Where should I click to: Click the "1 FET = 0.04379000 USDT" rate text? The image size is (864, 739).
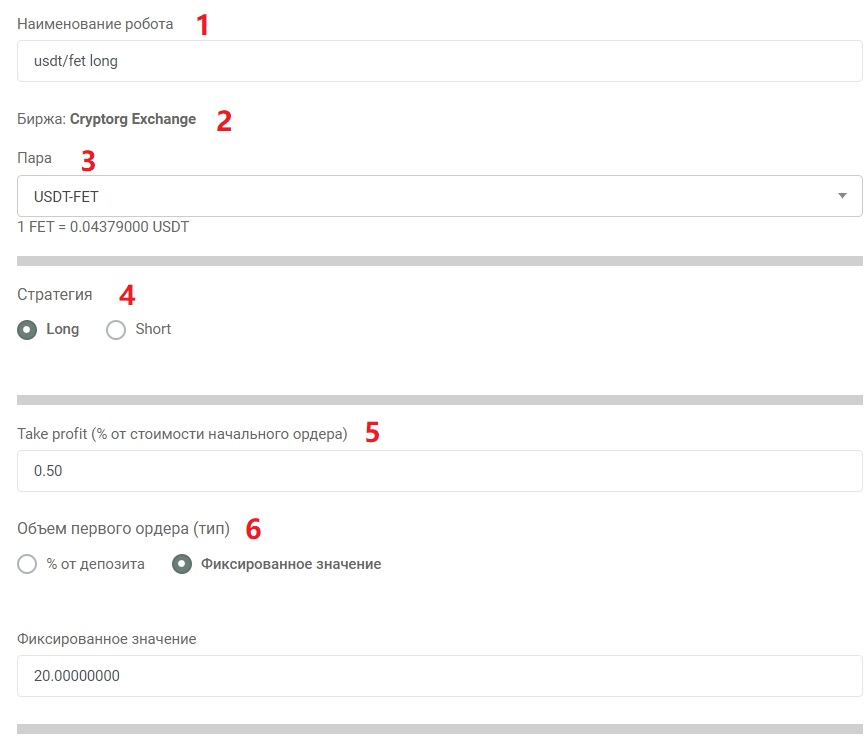click(x=103, y=227)
